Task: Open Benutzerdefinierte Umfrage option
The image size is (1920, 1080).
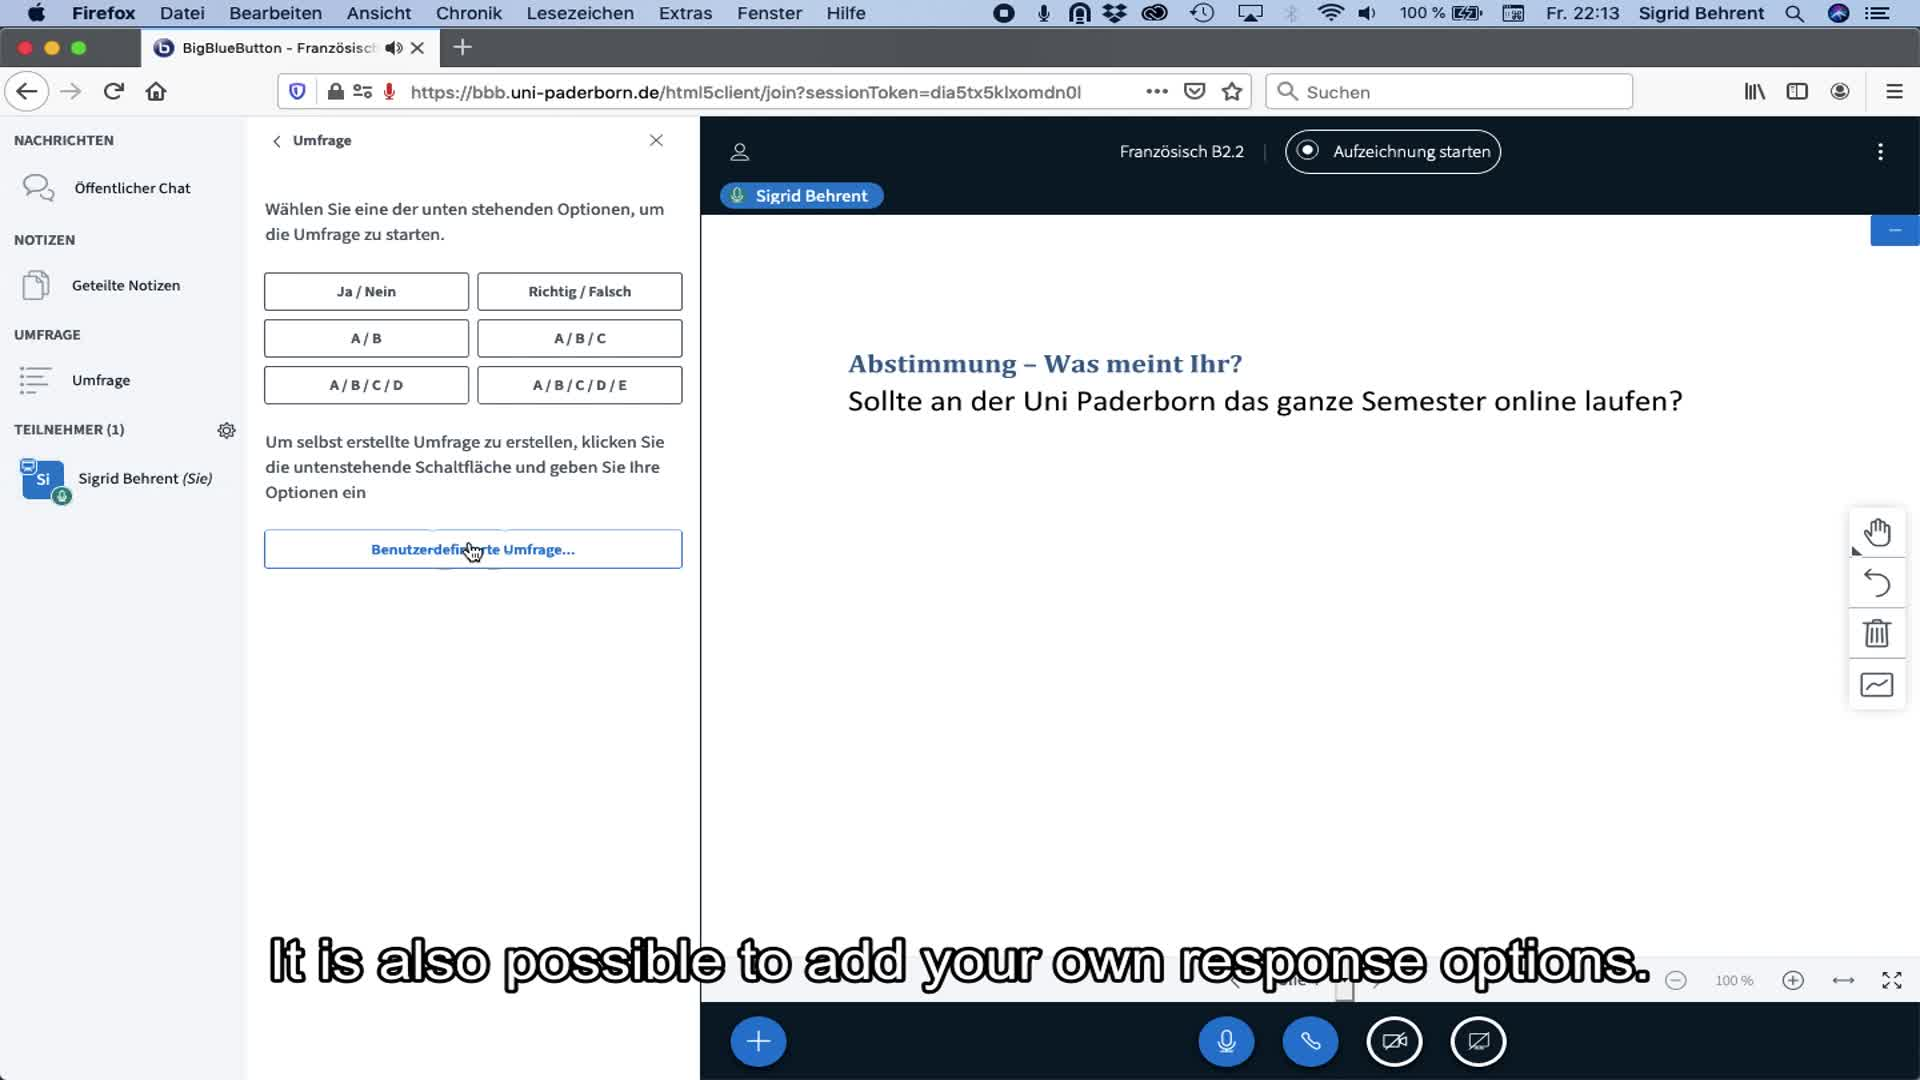Action: point(472,549)
